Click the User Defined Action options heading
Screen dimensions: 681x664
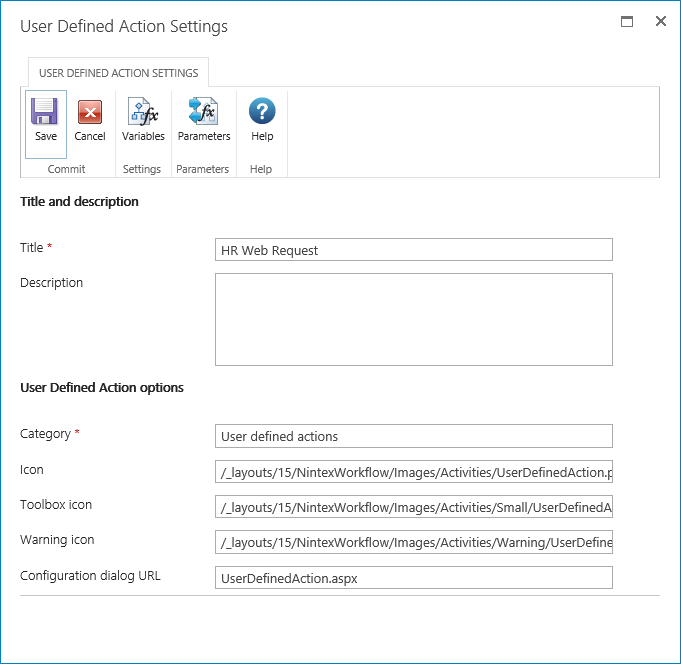[102, 387]
